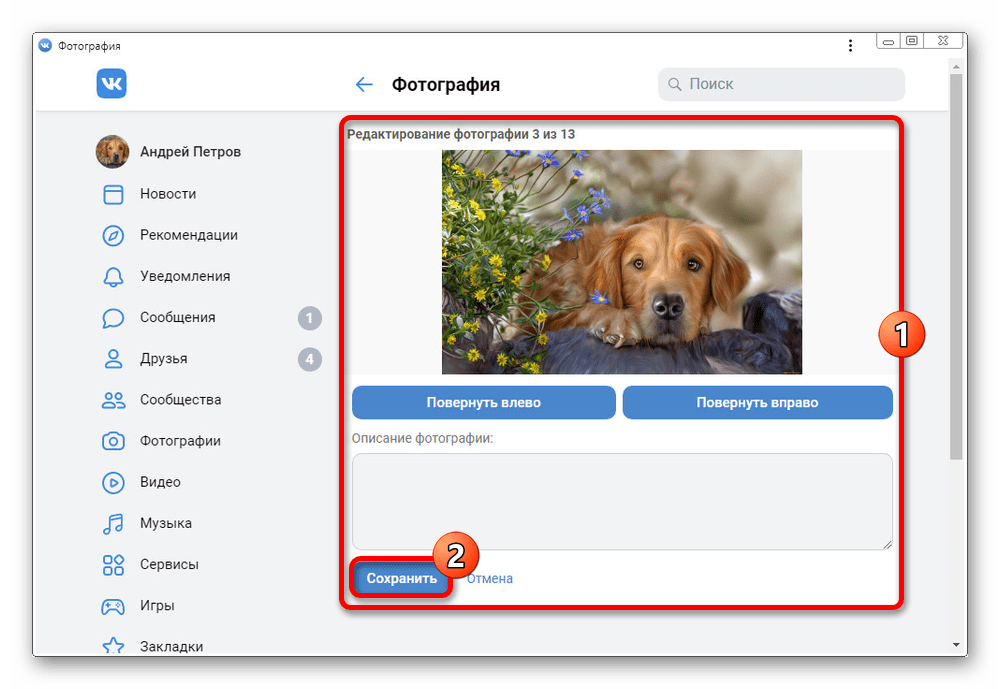Screen dimensions: 1000x689
Task: Open Андрей Петров profile avatar
Action: click(x=112, y=151)
